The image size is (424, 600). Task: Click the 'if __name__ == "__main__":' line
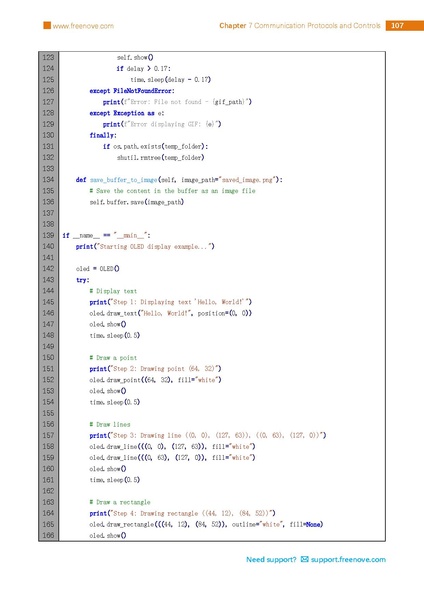(106, 235)
